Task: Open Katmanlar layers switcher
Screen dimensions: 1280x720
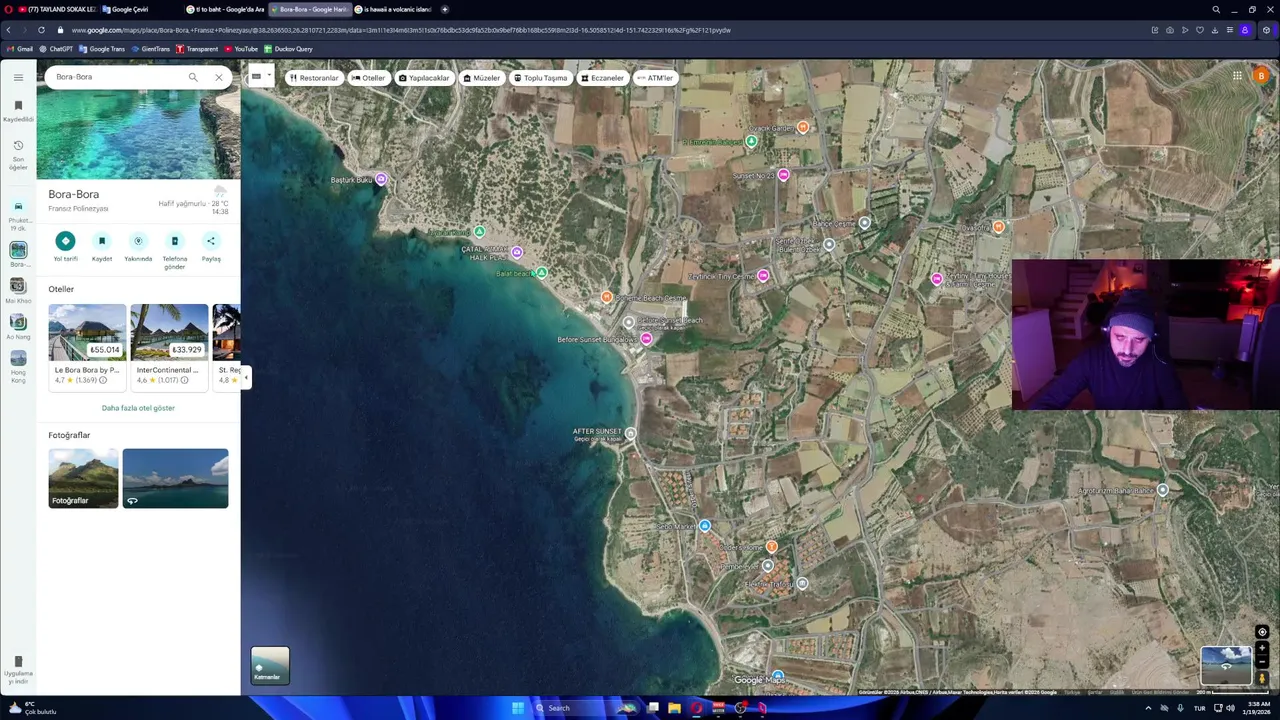Action: (270, 665)
